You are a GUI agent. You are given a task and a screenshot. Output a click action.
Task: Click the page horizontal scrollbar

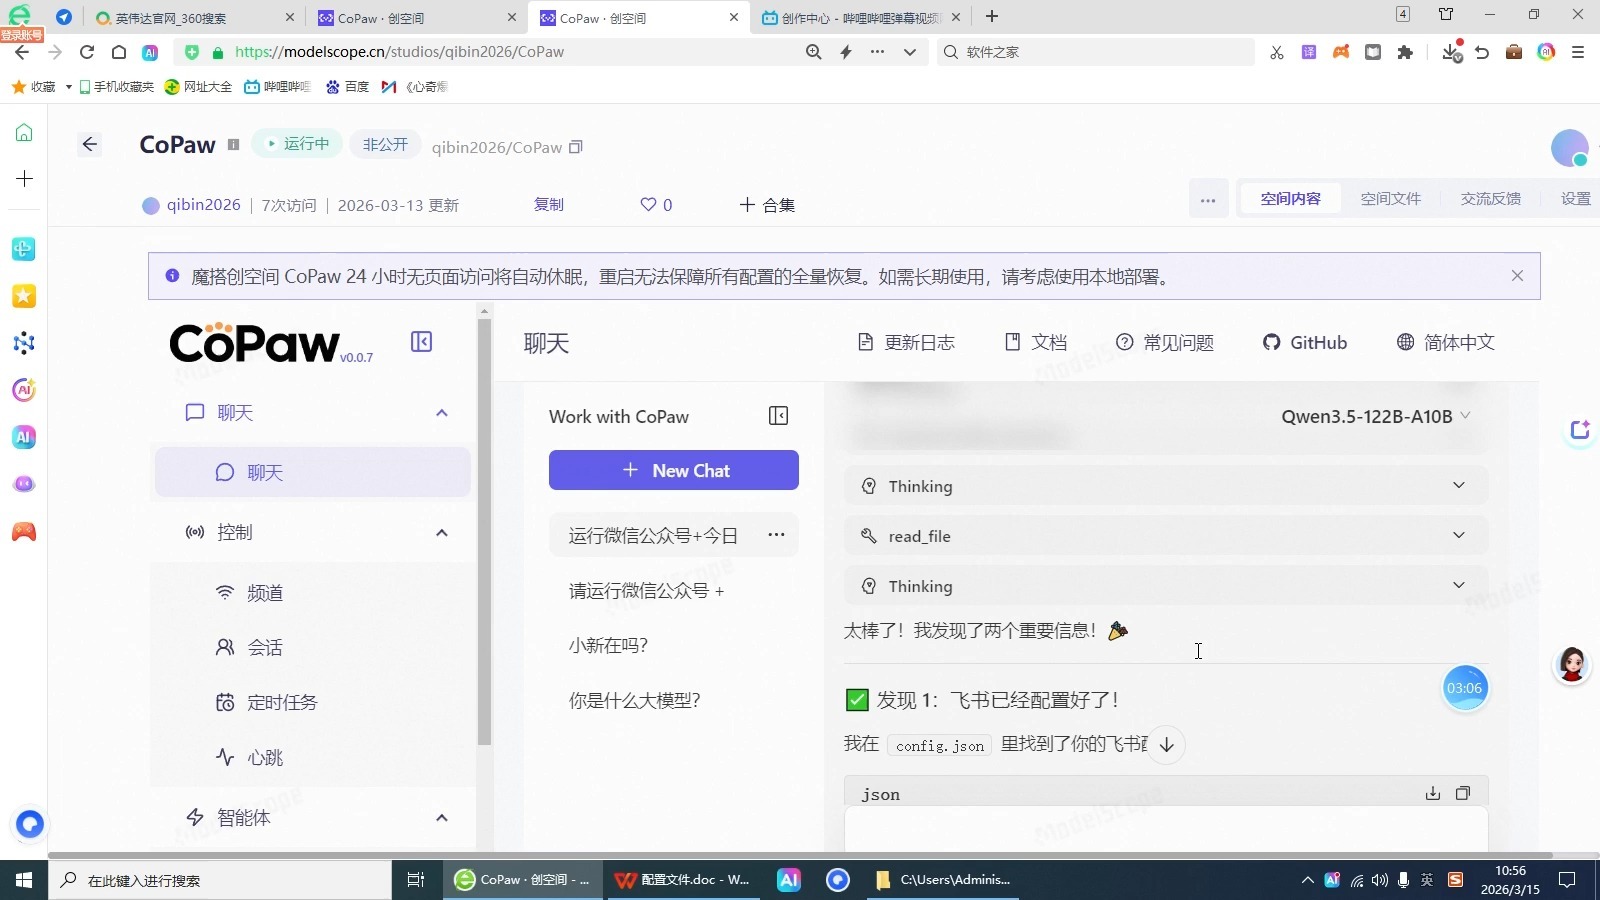coord(800,855)
